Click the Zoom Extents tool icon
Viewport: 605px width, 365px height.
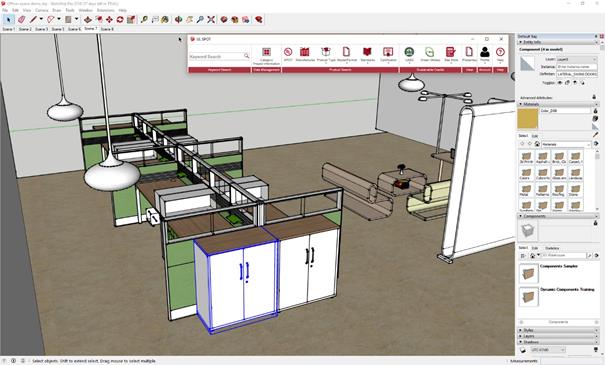[x=211, y=19]
